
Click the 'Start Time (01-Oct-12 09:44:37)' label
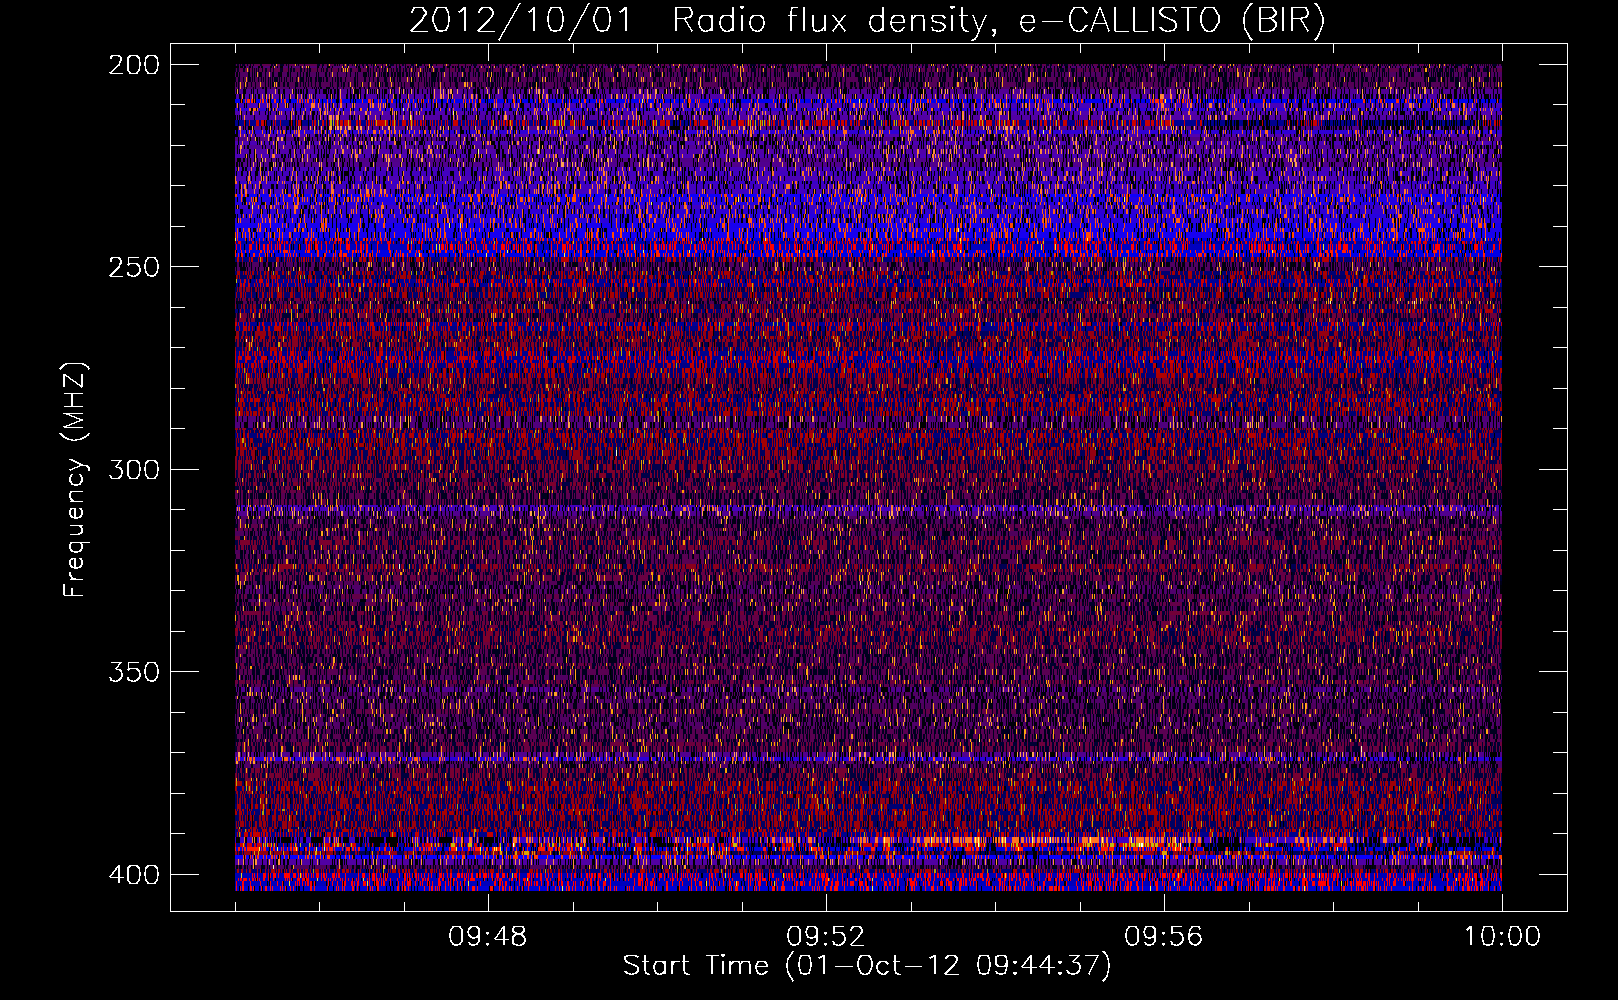pyautogui.click(x=867, y=966)
